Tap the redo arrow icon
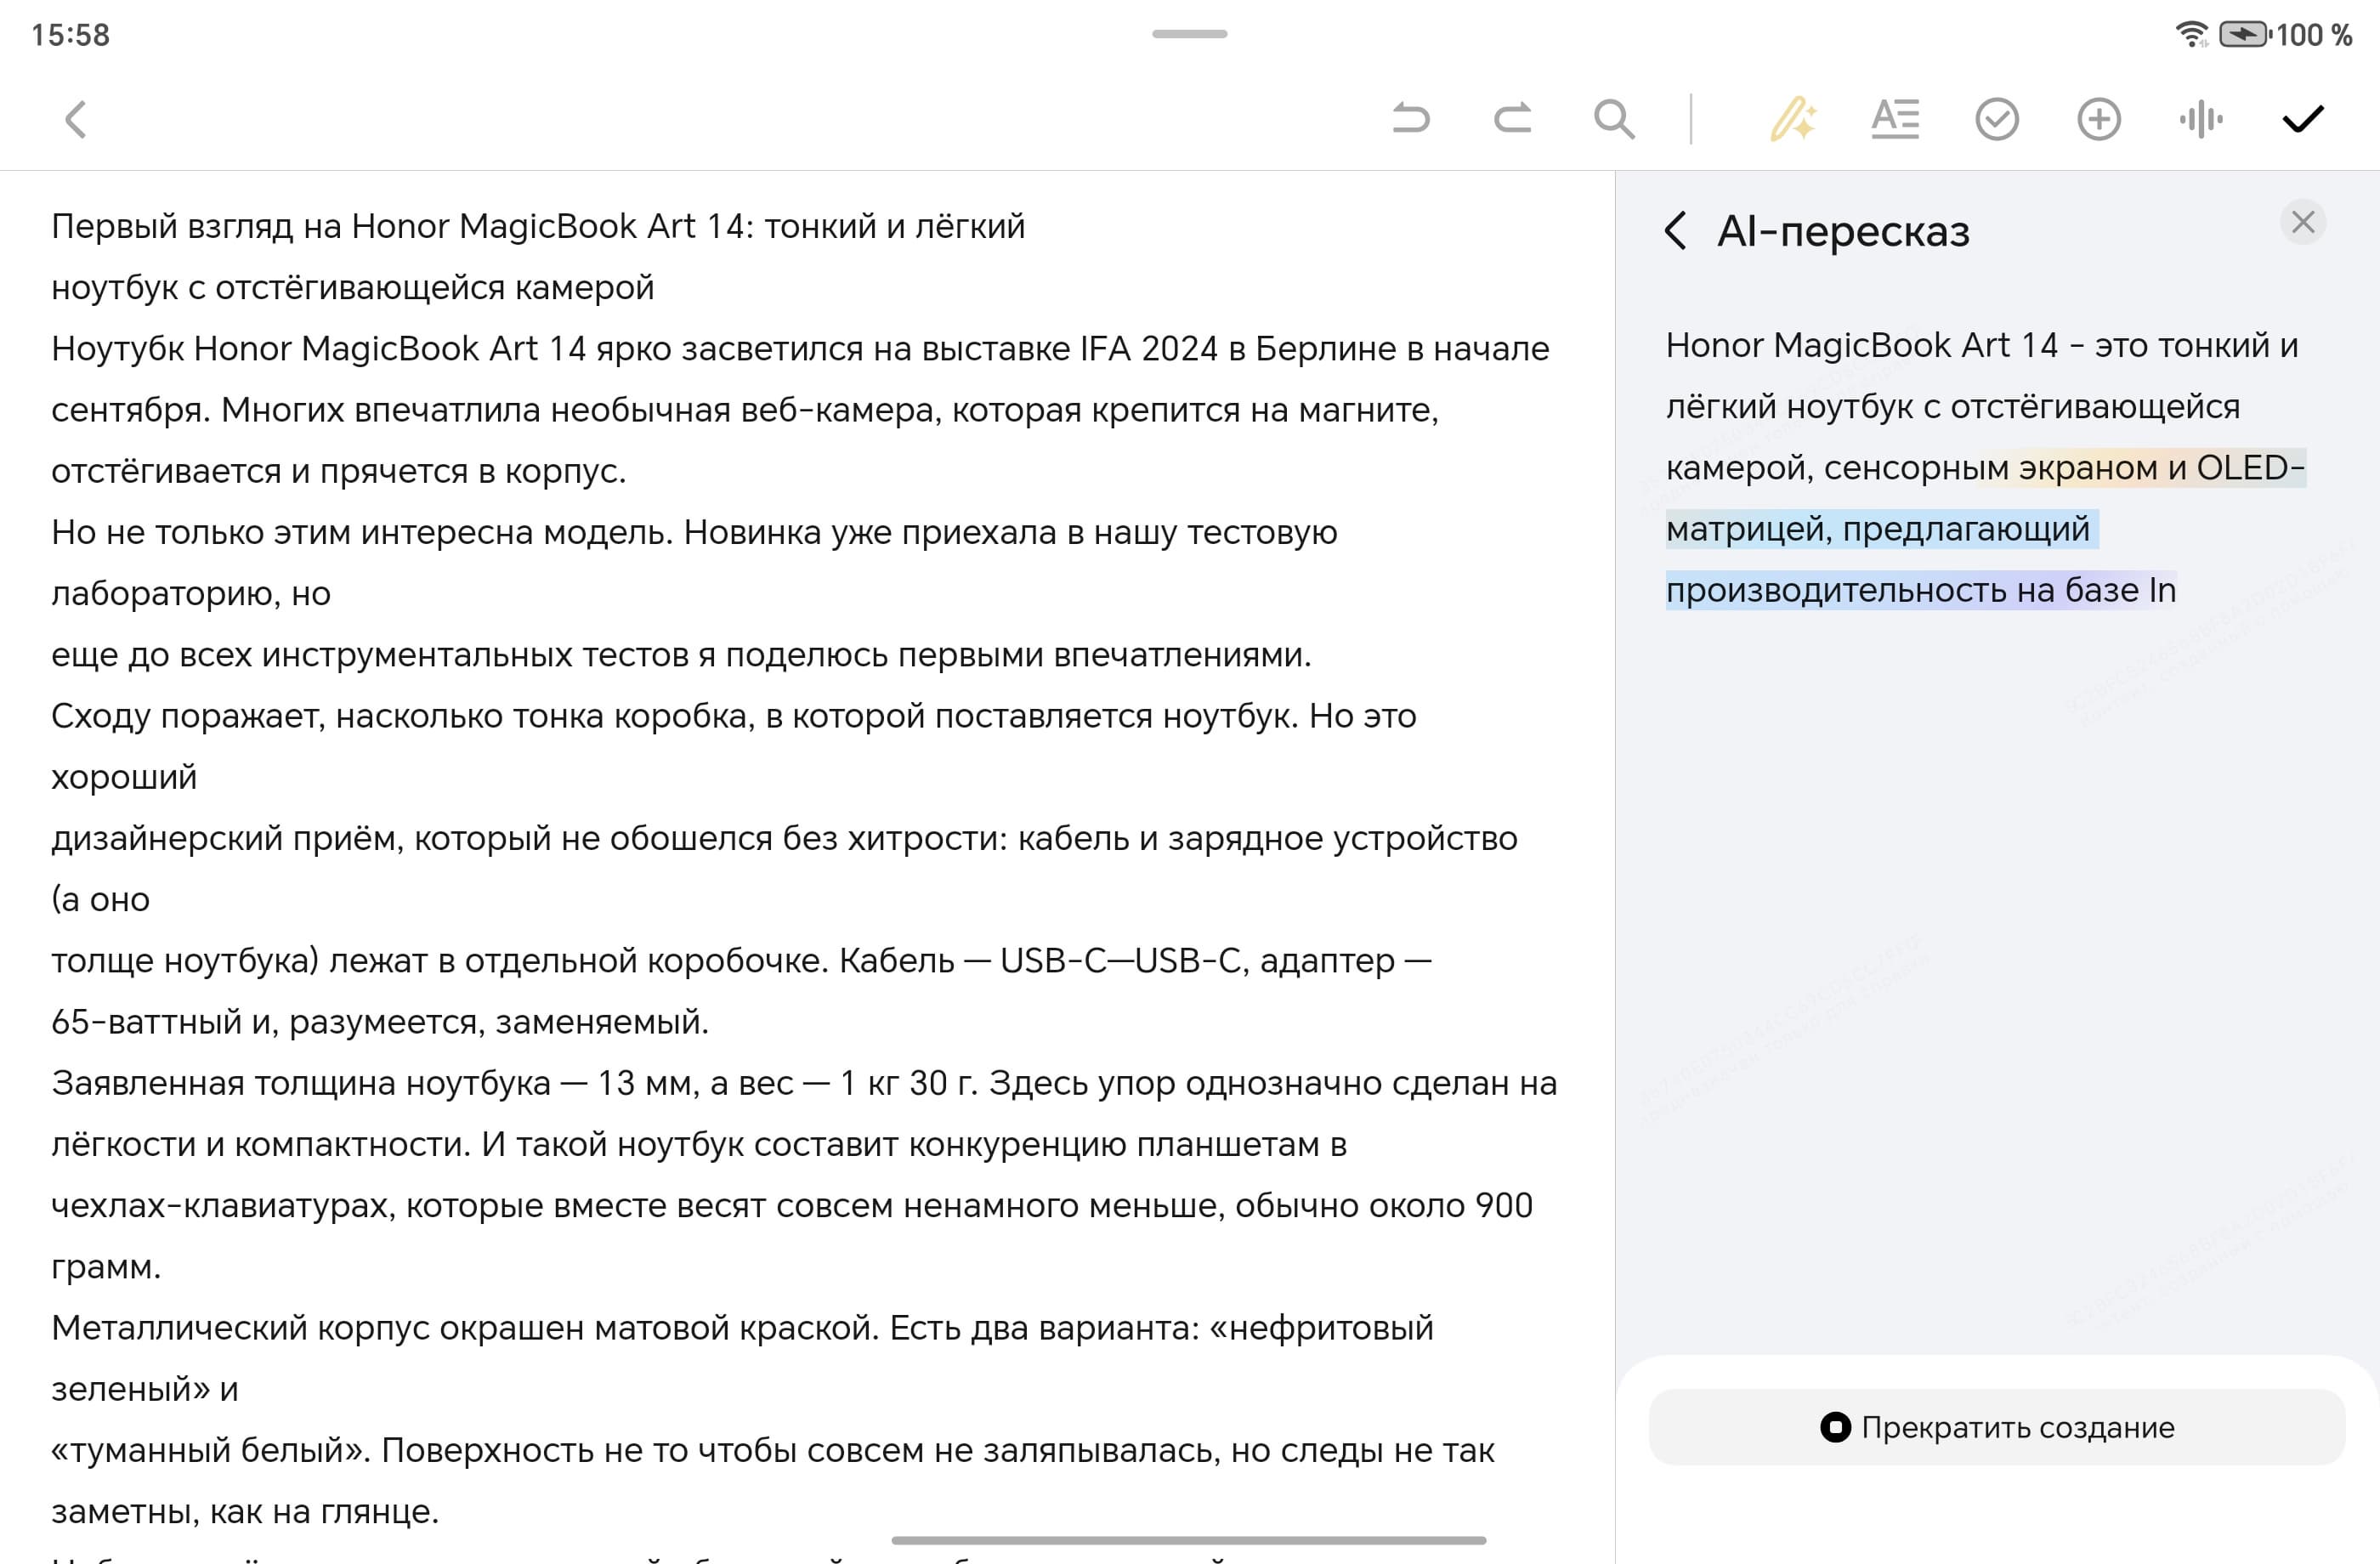This screenshot has height=1564, width=2380. point(1513,119)
